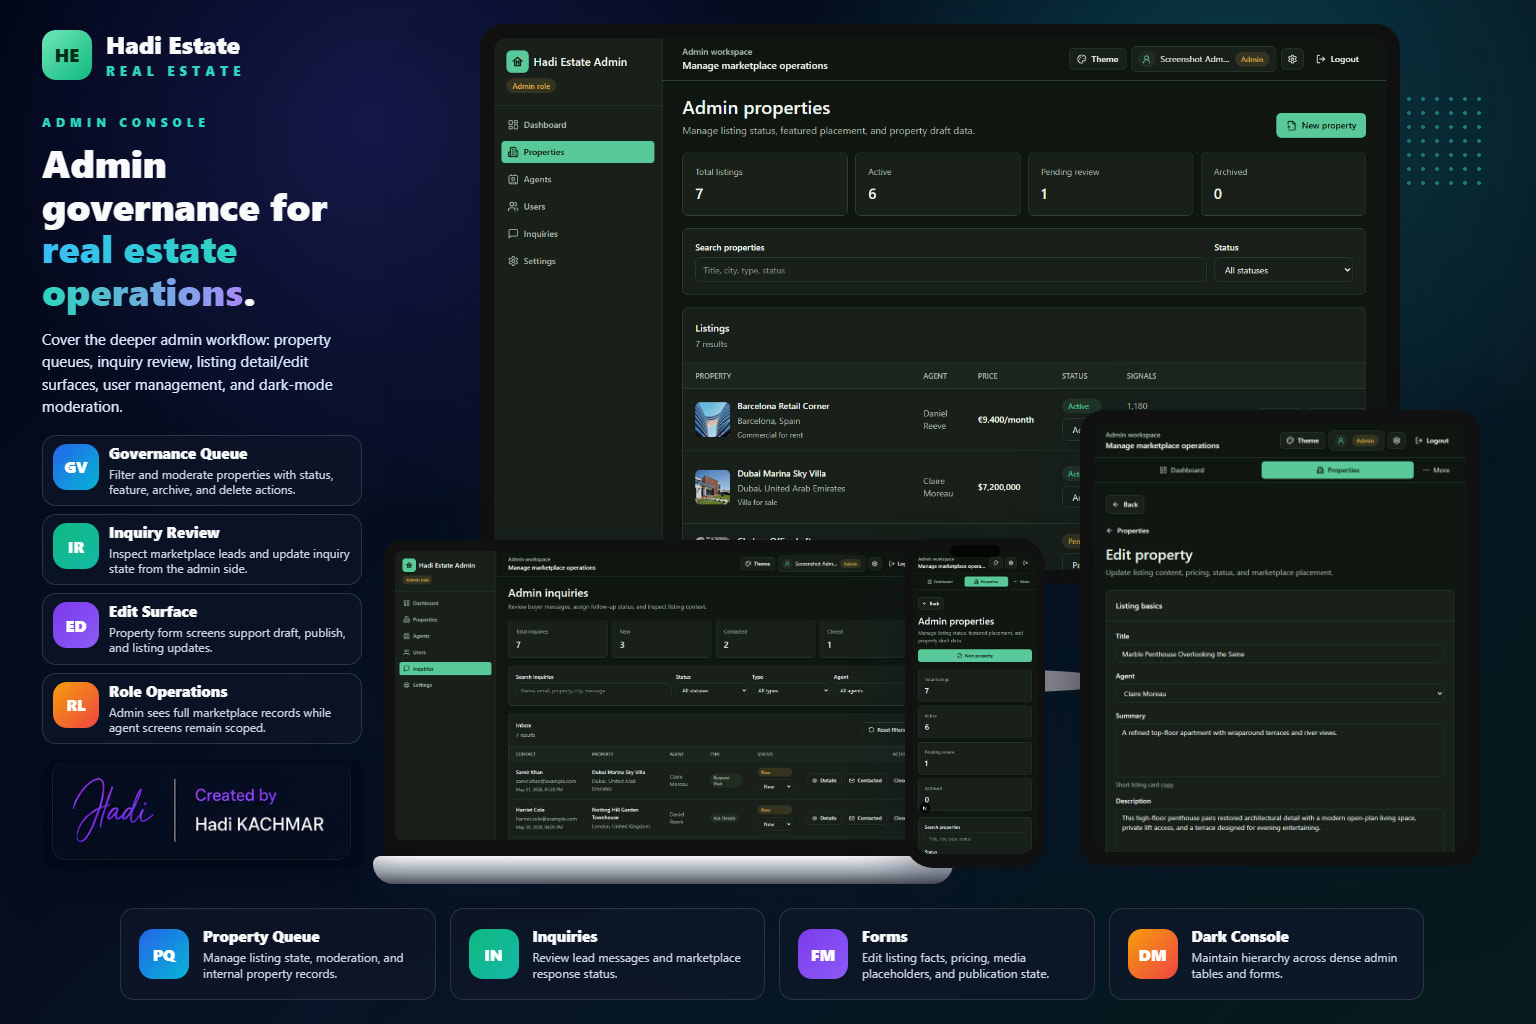The width and height of the screenshot is (1536, 1024).
Task: Click Inquiries chat icon in main sidebar
Action: coord(513,233)
